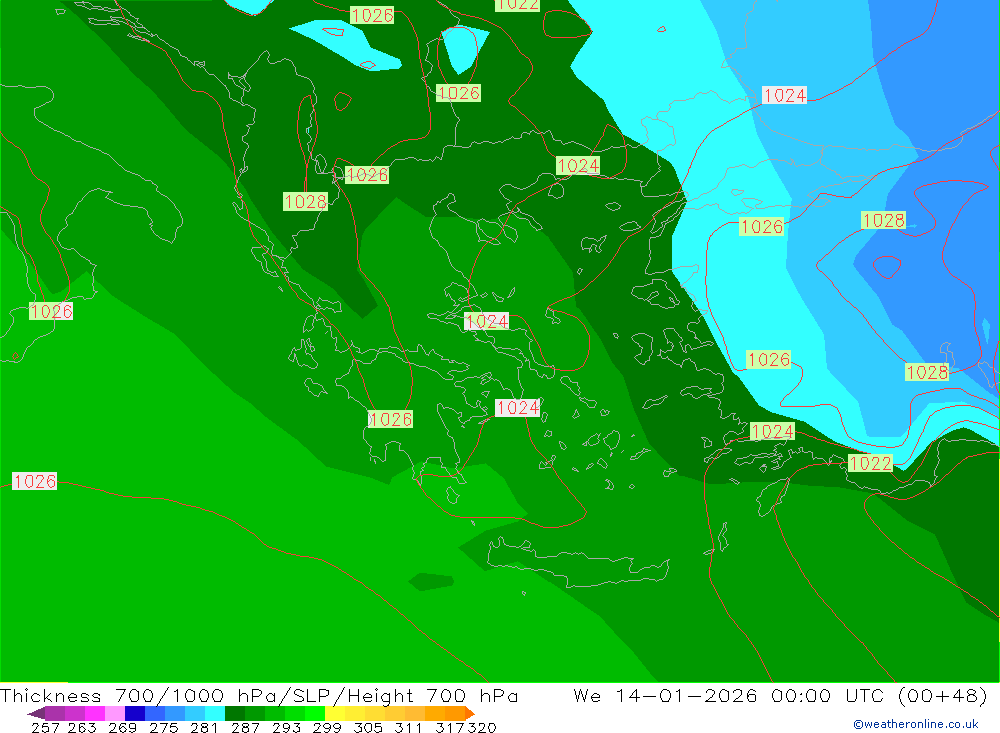Click the 1026 label on the left edge over the sea

(x=35, y=481)
